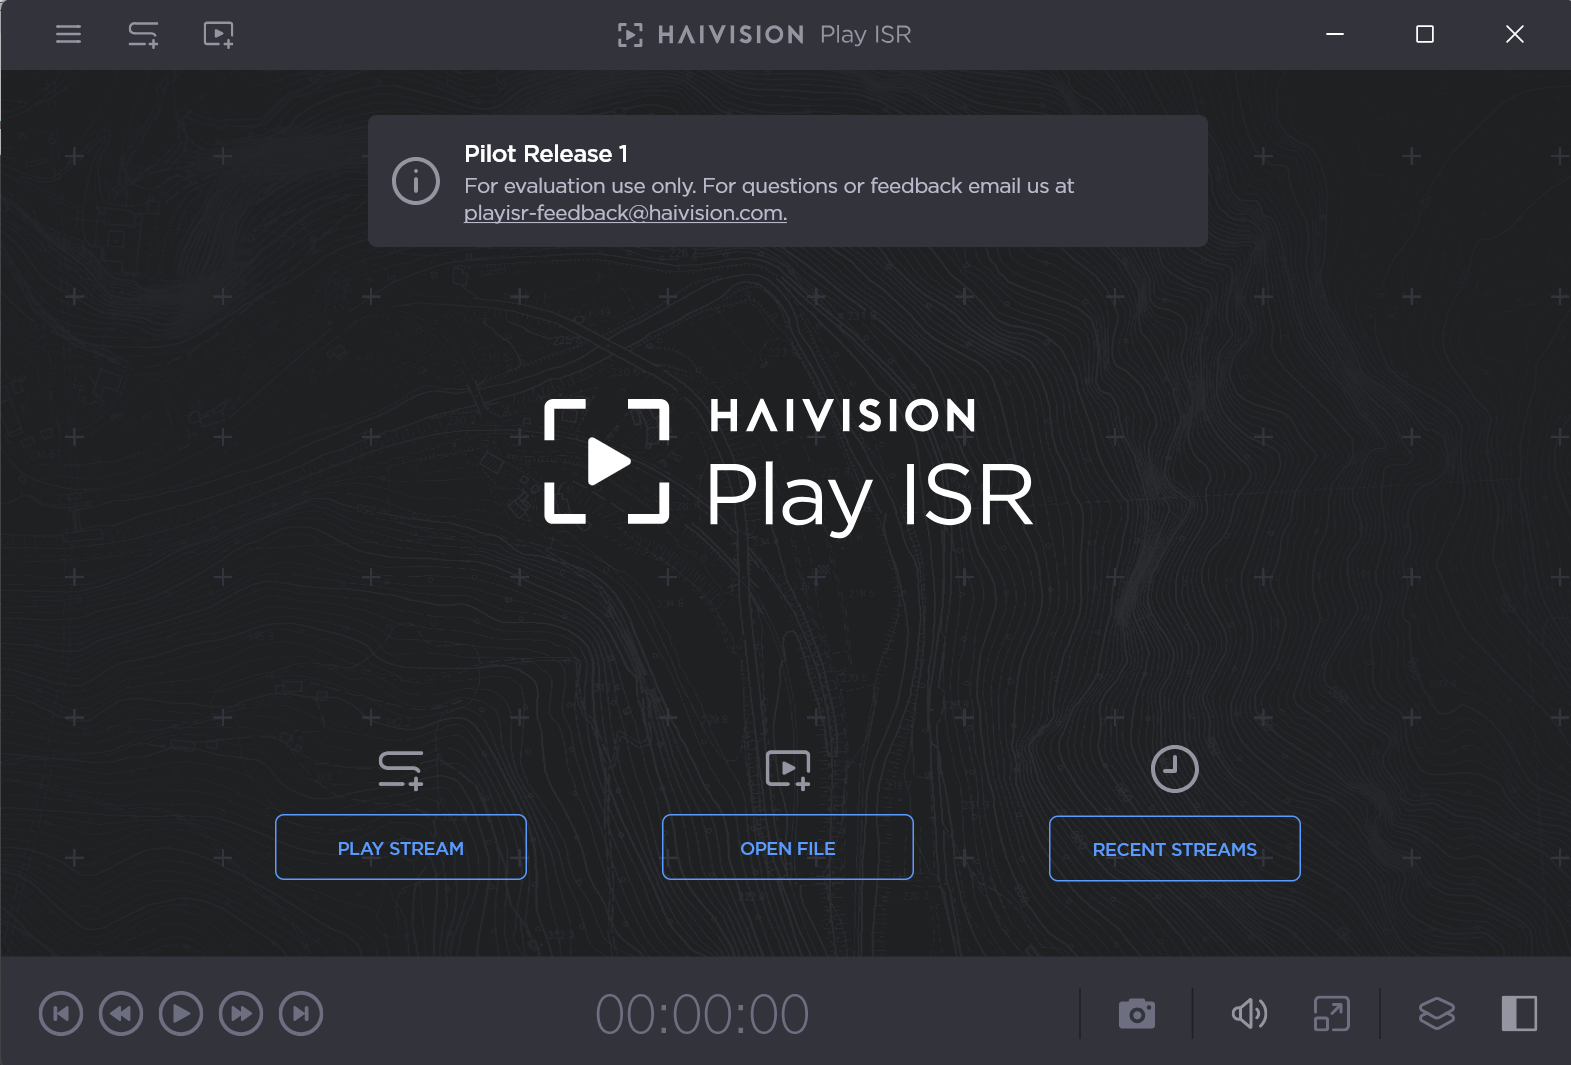1571x1065 pixels.
Task: Maximize the Play ISR window
Action: [1425, 35]
